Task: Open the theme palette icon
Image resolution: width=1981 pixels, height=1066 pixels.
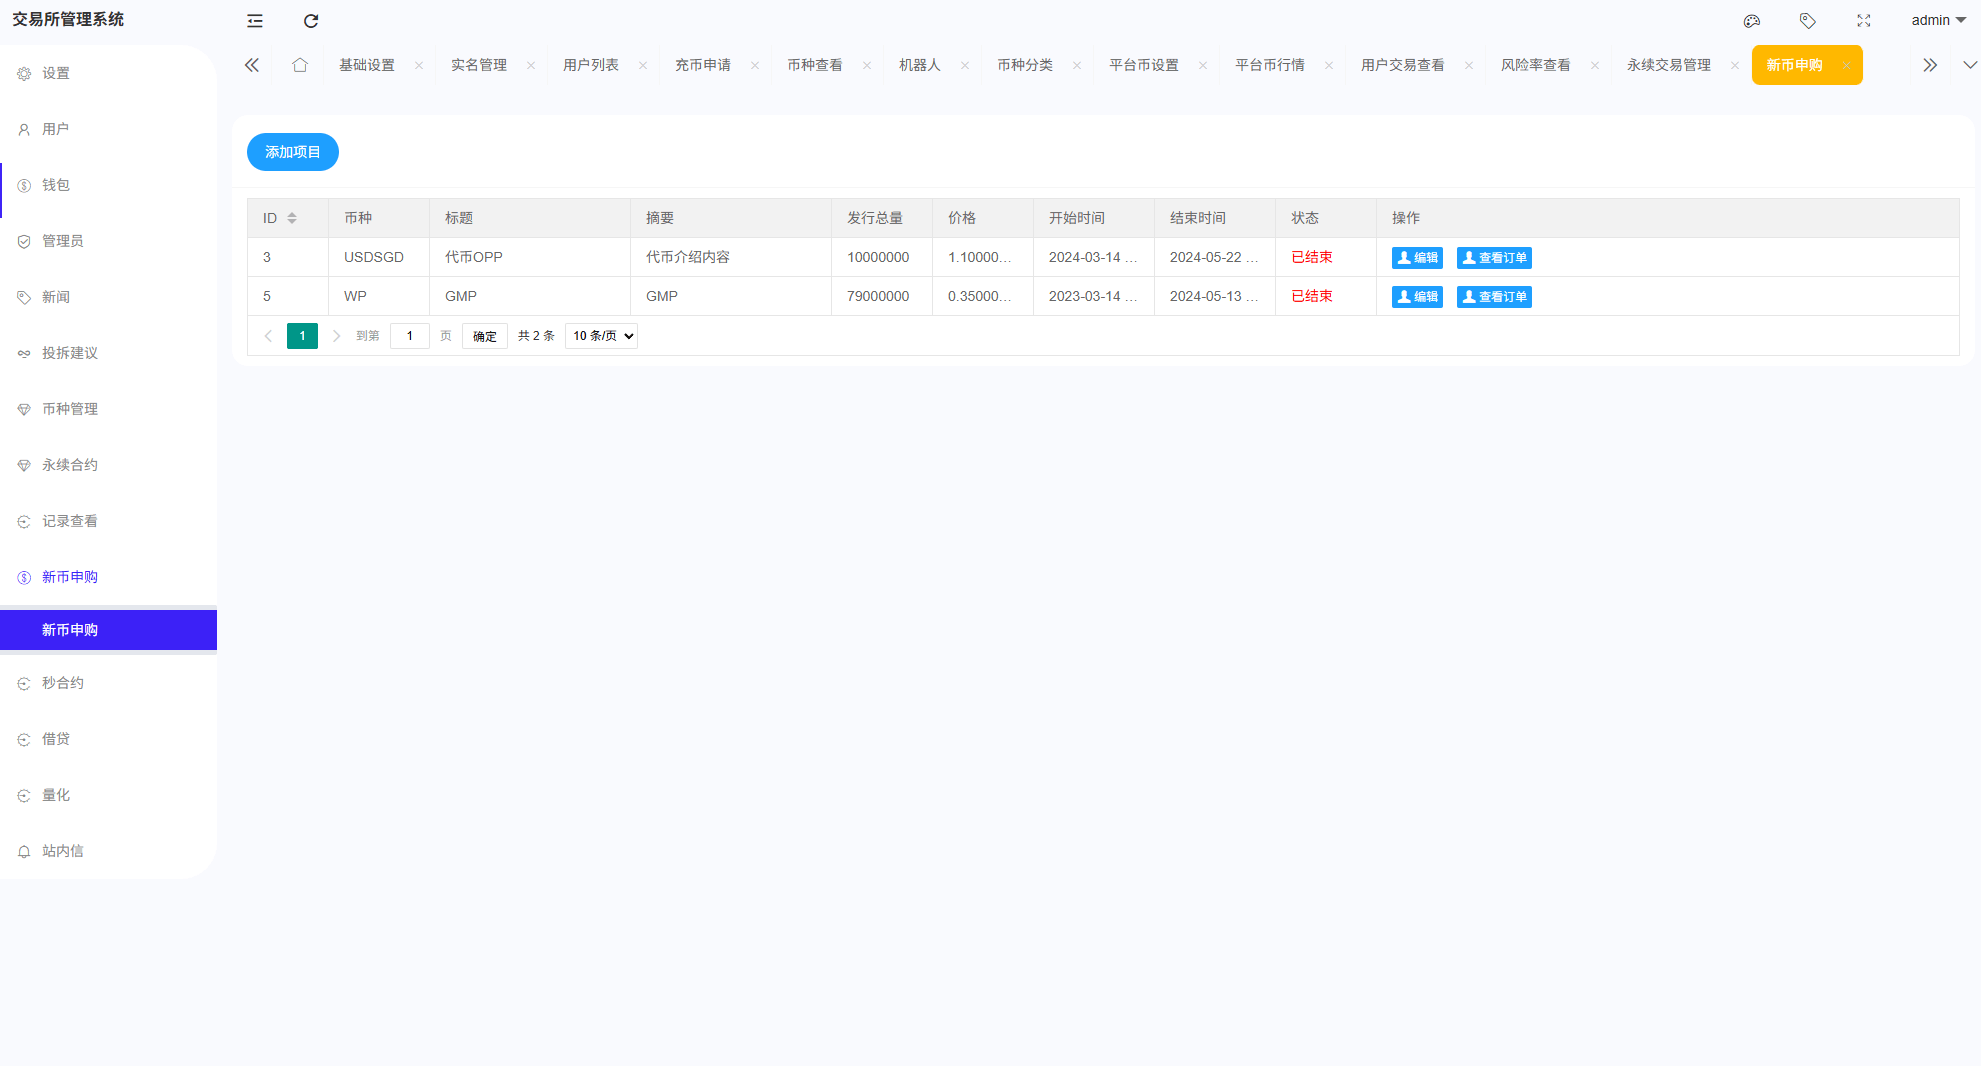Action: click(1751, 21)
